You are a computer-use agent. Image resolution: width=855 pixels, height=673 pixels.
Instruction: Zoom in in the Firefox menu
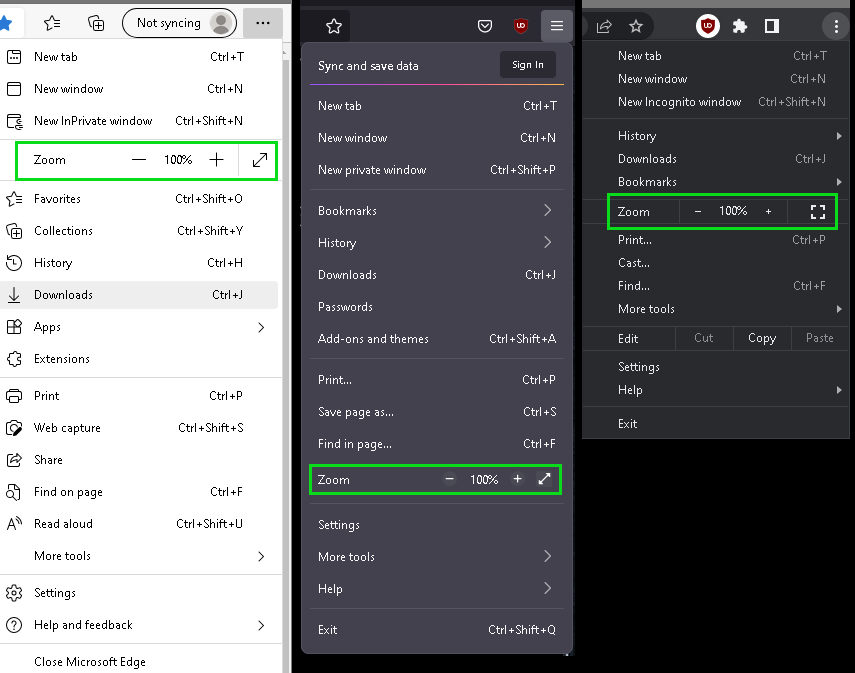(517, 479)
